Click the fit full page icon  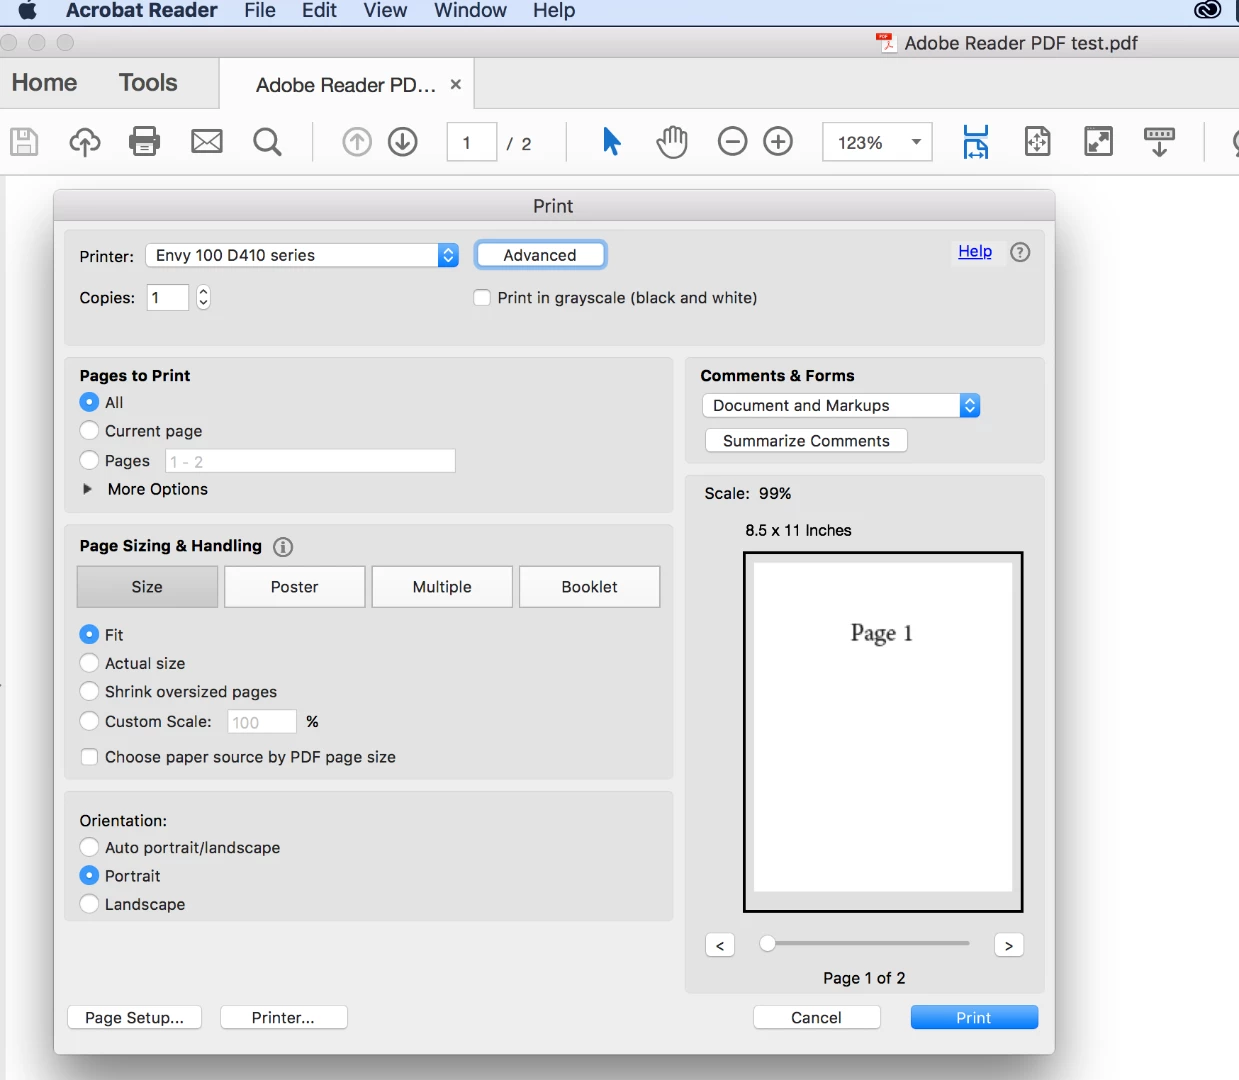1038,142
